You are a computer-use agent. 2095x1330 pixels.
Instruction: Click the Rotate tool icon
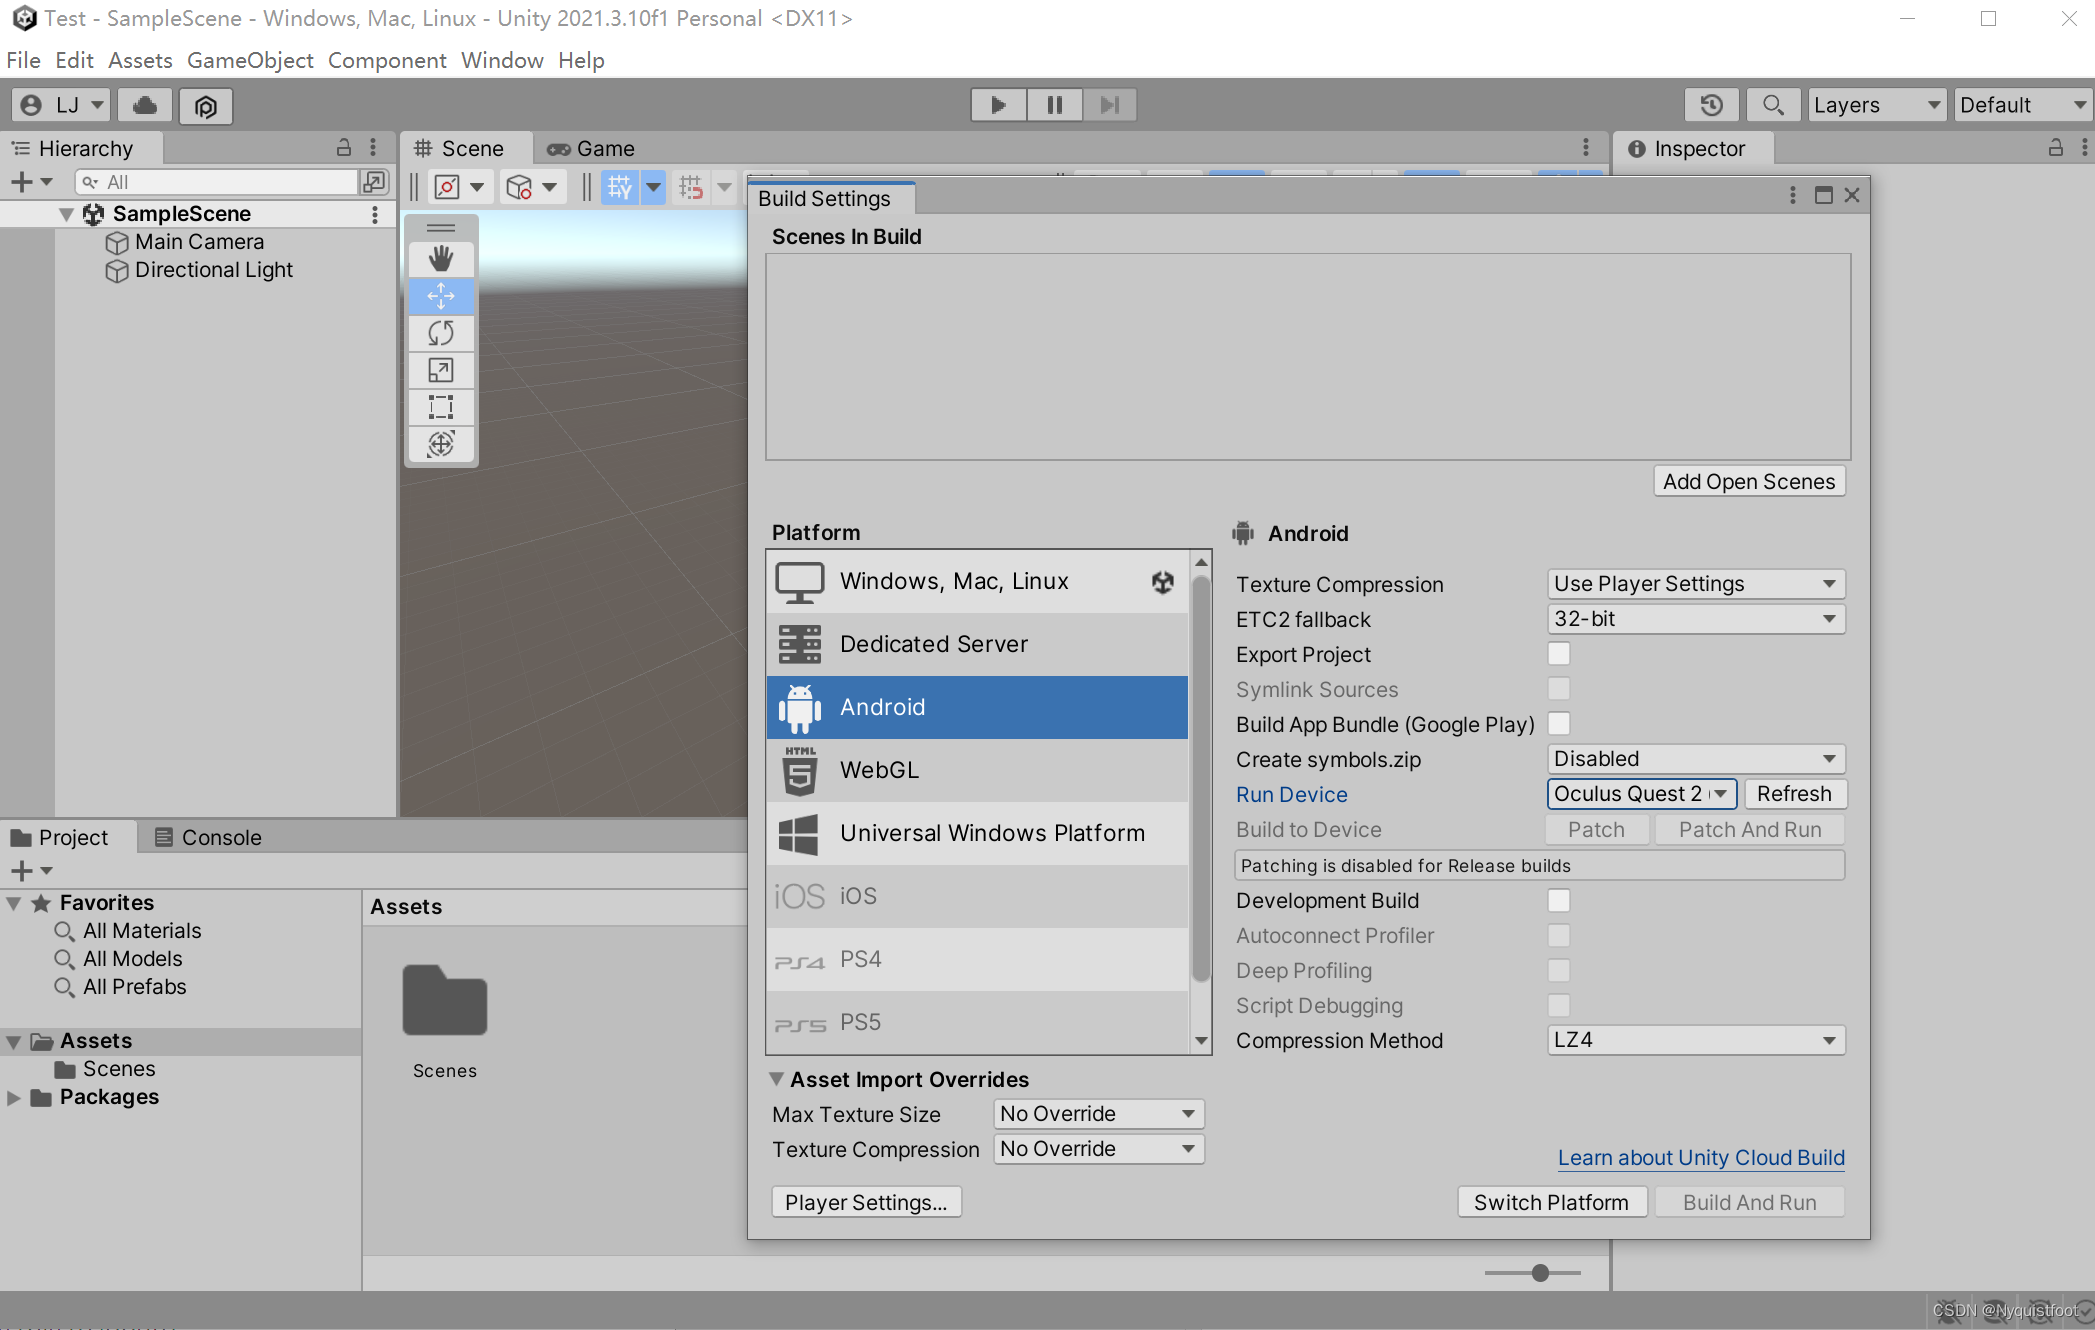(x=440, y=333)
